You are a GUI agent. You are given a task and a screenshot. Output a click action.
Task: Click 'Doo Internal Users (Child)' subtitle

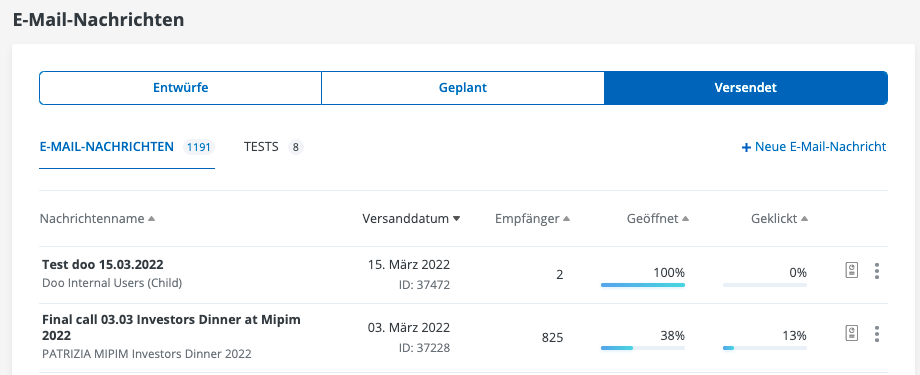click(112, 283)
